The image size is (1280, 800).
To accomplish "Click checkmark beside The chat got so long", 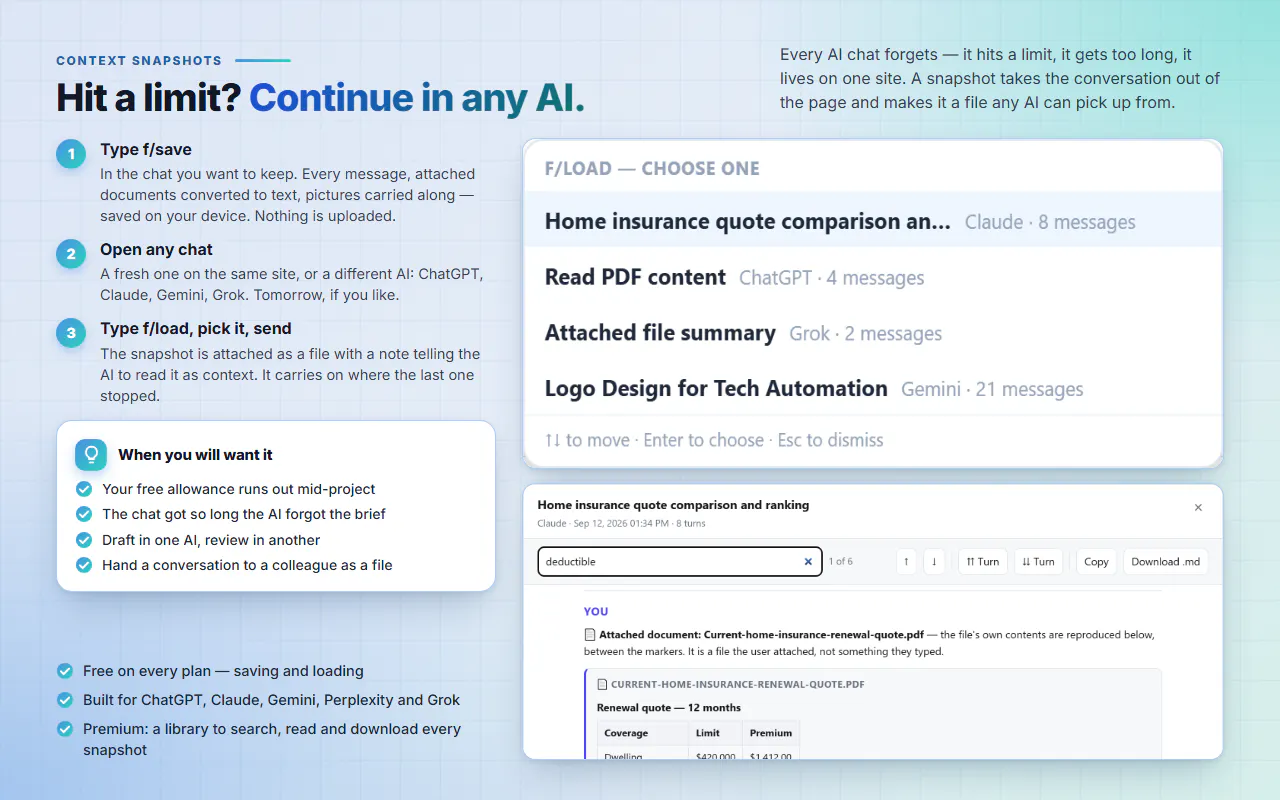I will click(84, 514).
